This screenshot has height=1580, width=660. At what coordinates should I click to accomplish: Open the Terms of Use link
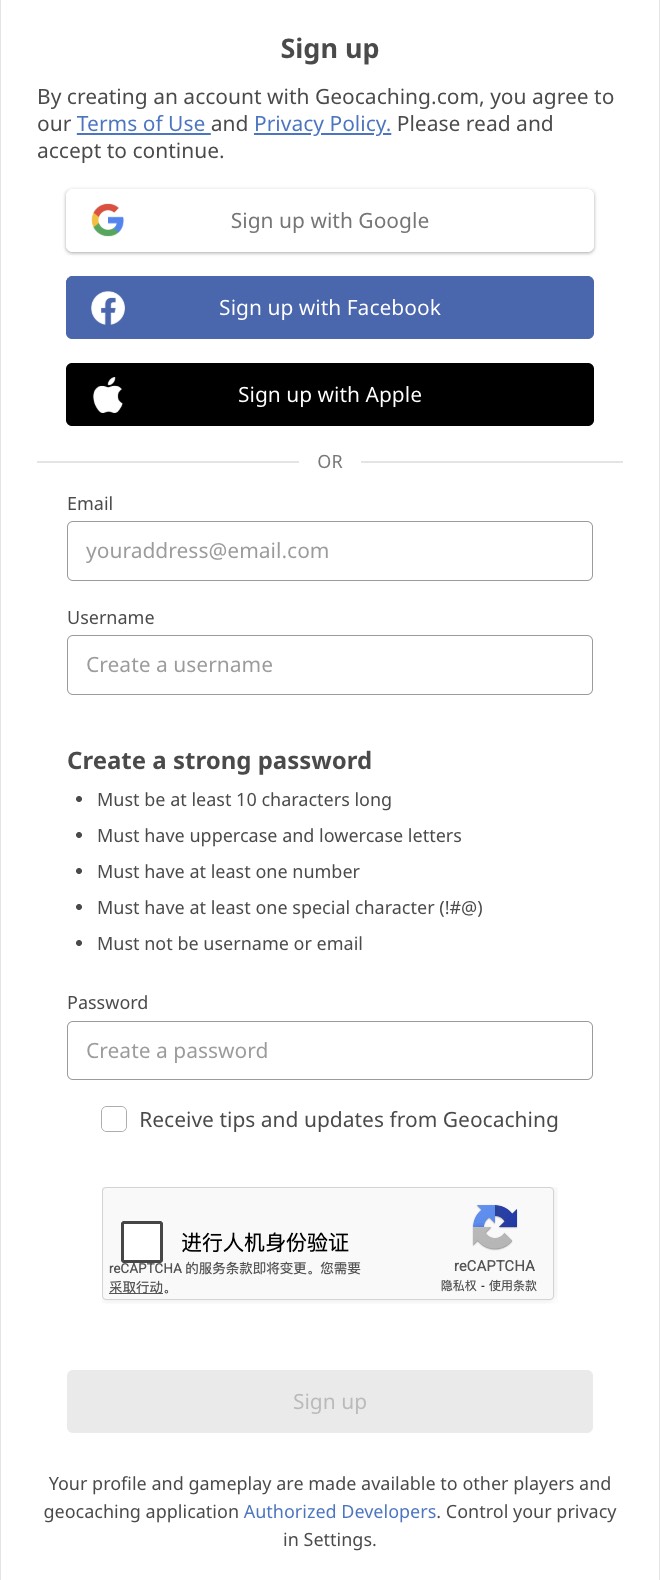click(x=141, y=124)
